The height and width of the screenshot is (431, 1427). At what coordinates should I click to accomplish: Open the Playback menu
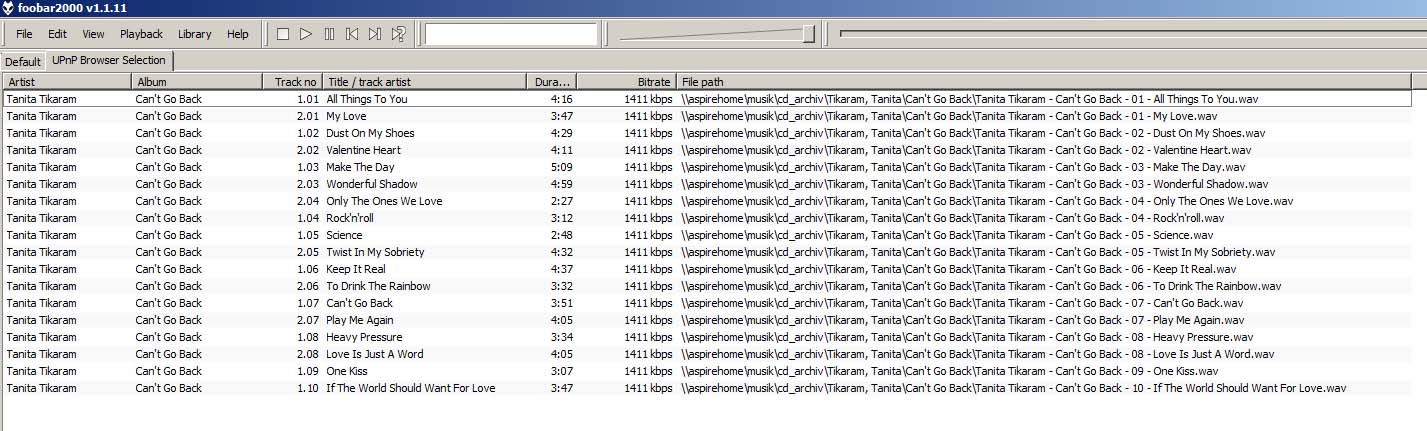[x=141, y=34]
